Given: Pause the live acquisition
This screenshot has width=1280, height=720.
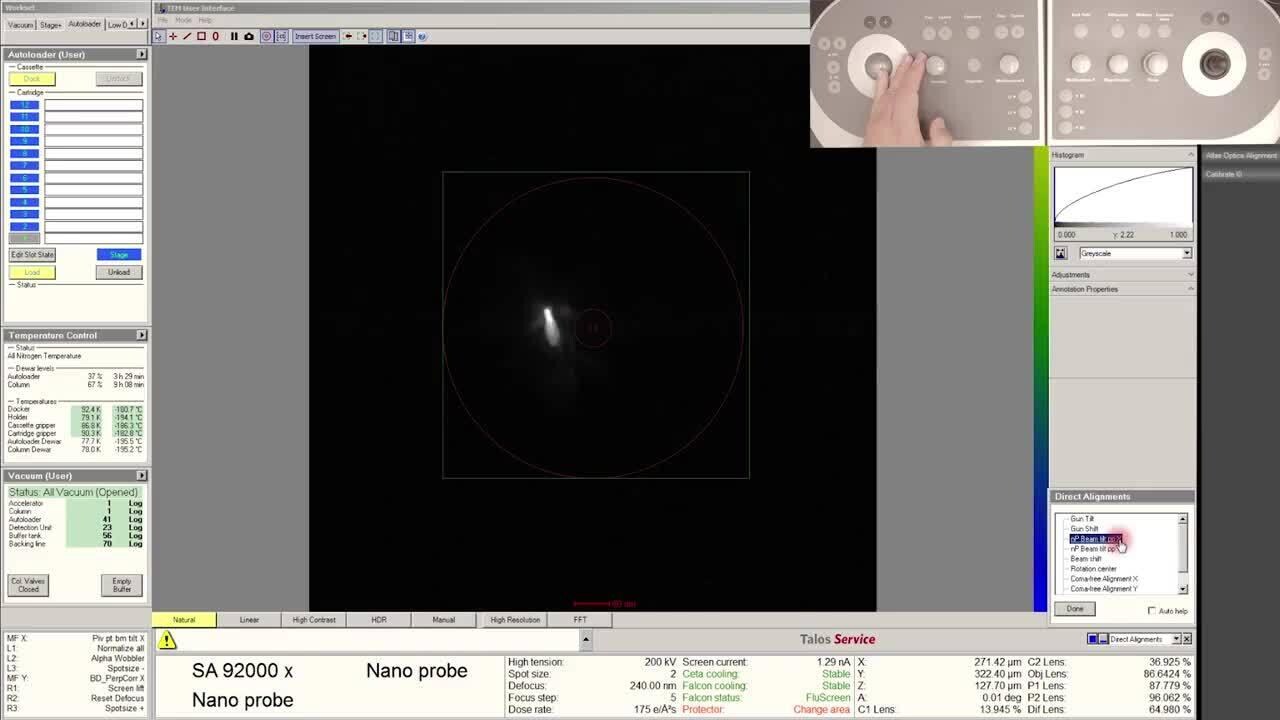Looking at the screenshot, I should (x=234, y=36).
